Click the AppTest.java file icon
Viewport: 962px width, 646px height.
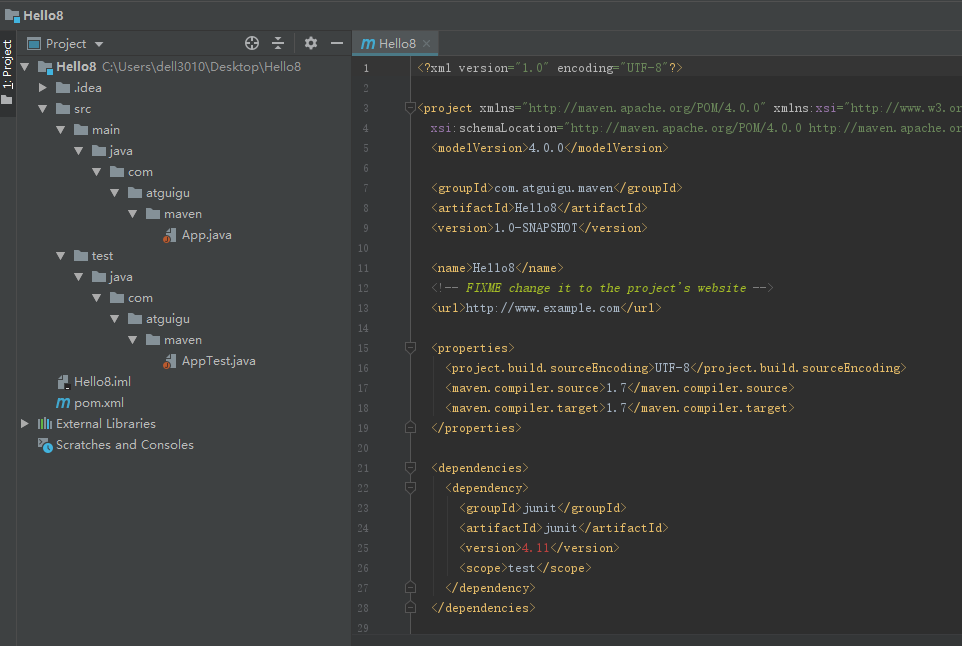[170, 361]
